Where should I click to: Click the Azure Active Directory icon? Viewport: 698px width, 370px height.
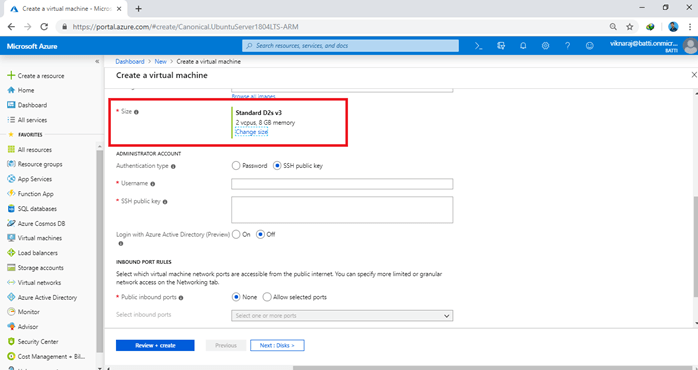[x=11, y=297]
